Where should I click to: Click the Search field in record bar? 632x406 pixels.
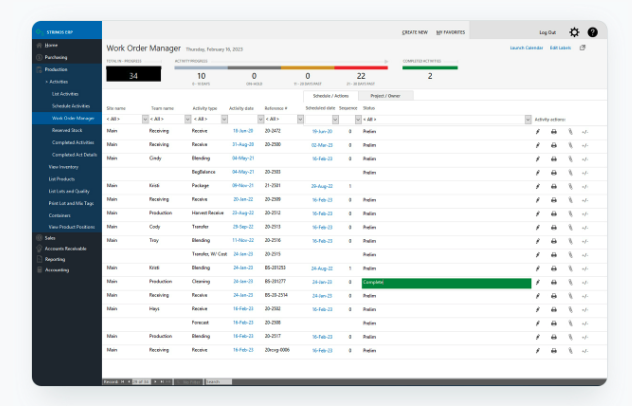point(218,381)
